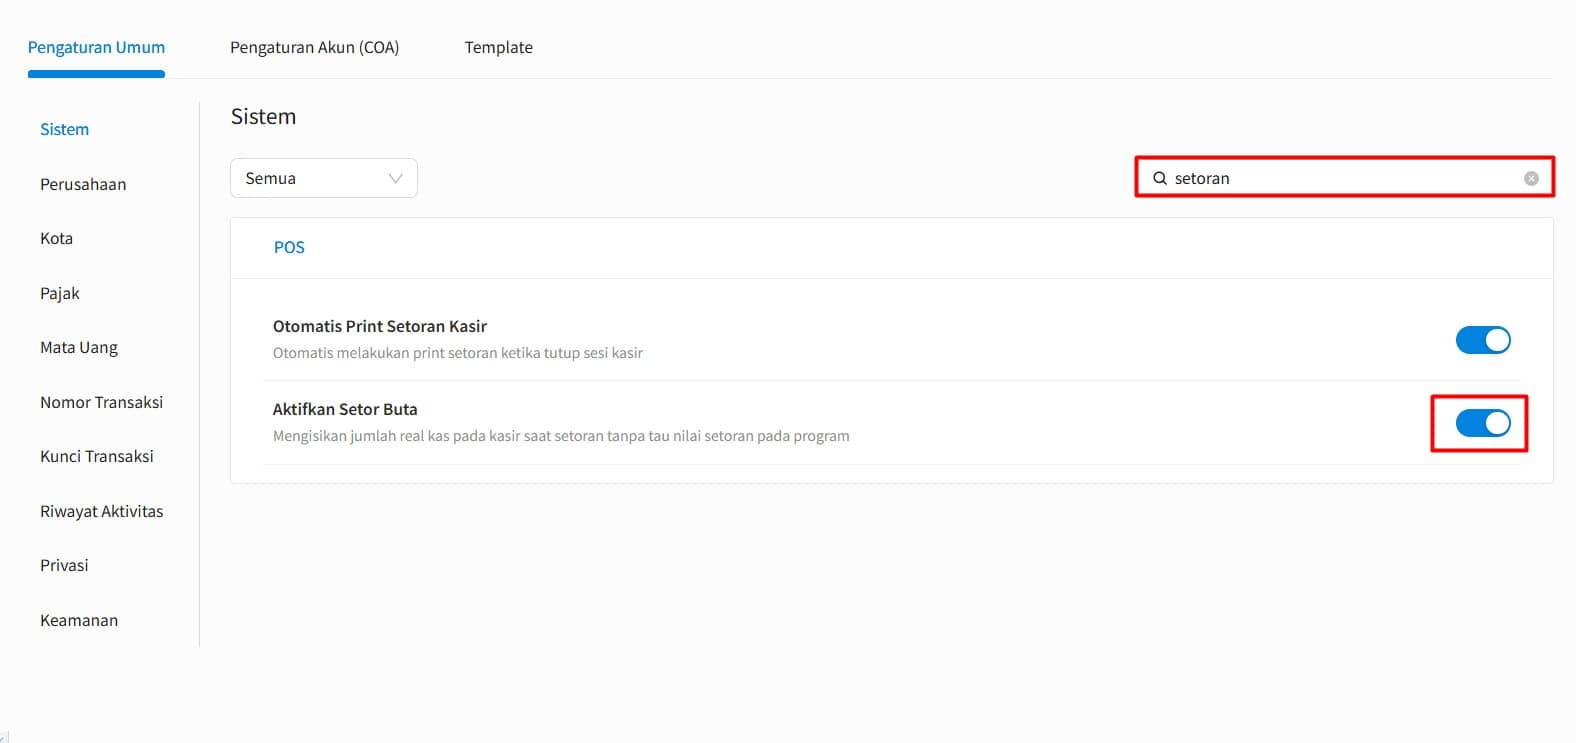Click the POS section header

[289, 247]
